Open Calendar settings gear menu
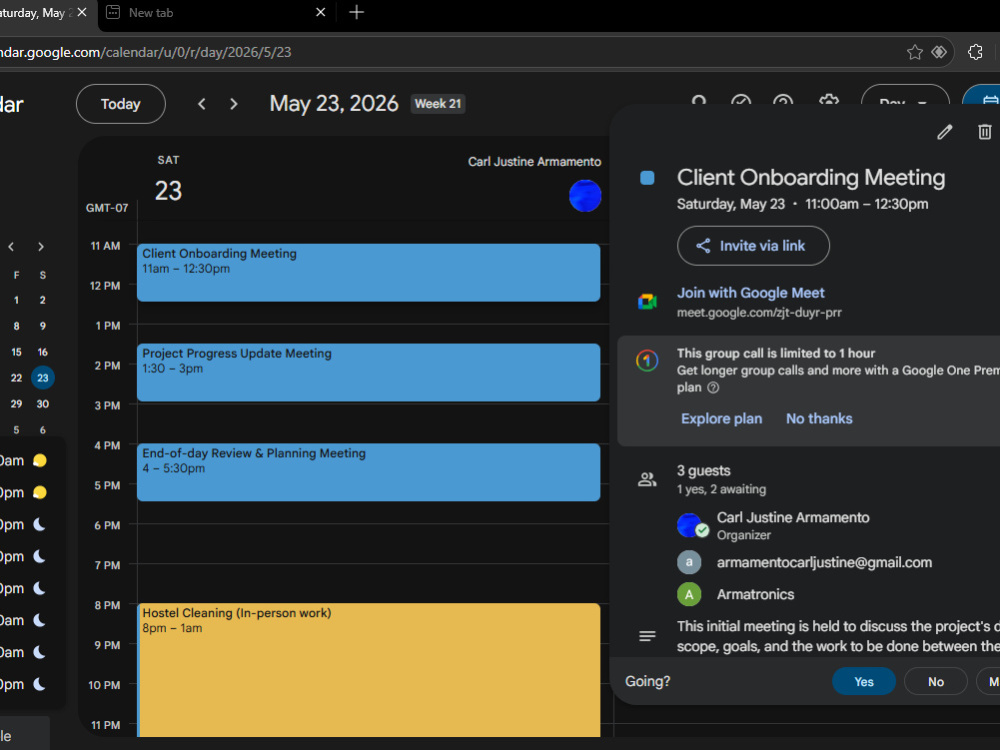This screenshot has height=750, width=1000. pyautogui.click(x=828, y=101)
